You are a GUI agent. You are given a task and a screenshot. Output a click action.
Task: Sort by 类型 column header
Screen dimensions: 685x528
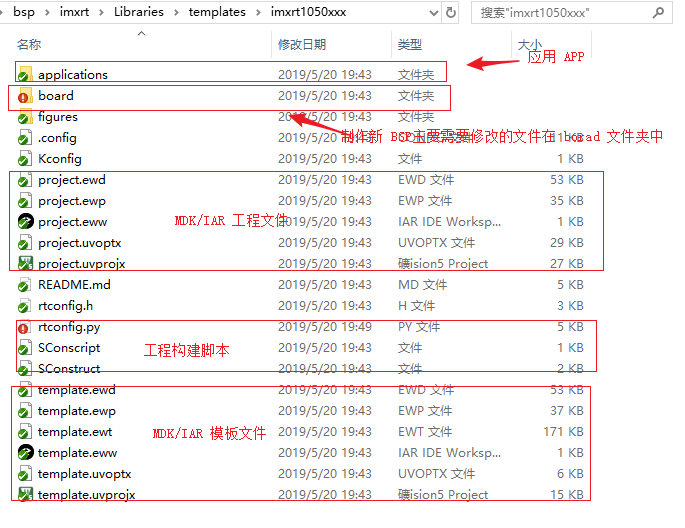(x=409, y=45)
